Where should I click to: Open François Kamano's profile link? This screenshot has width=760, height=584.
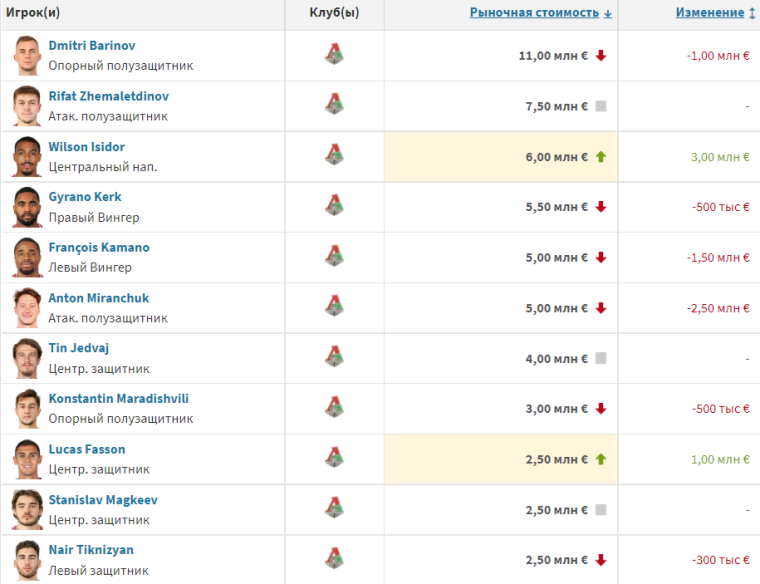click(99, 247)
